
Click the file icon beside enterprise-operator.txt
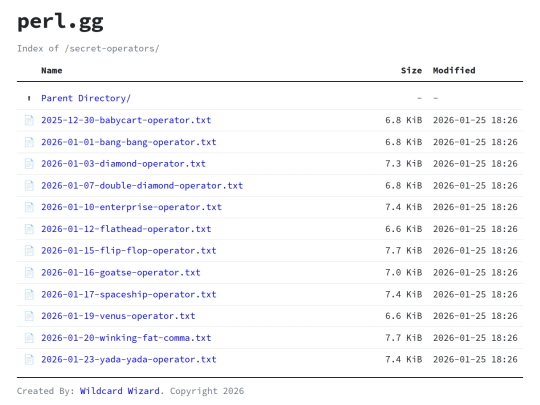tap(29, 207)
